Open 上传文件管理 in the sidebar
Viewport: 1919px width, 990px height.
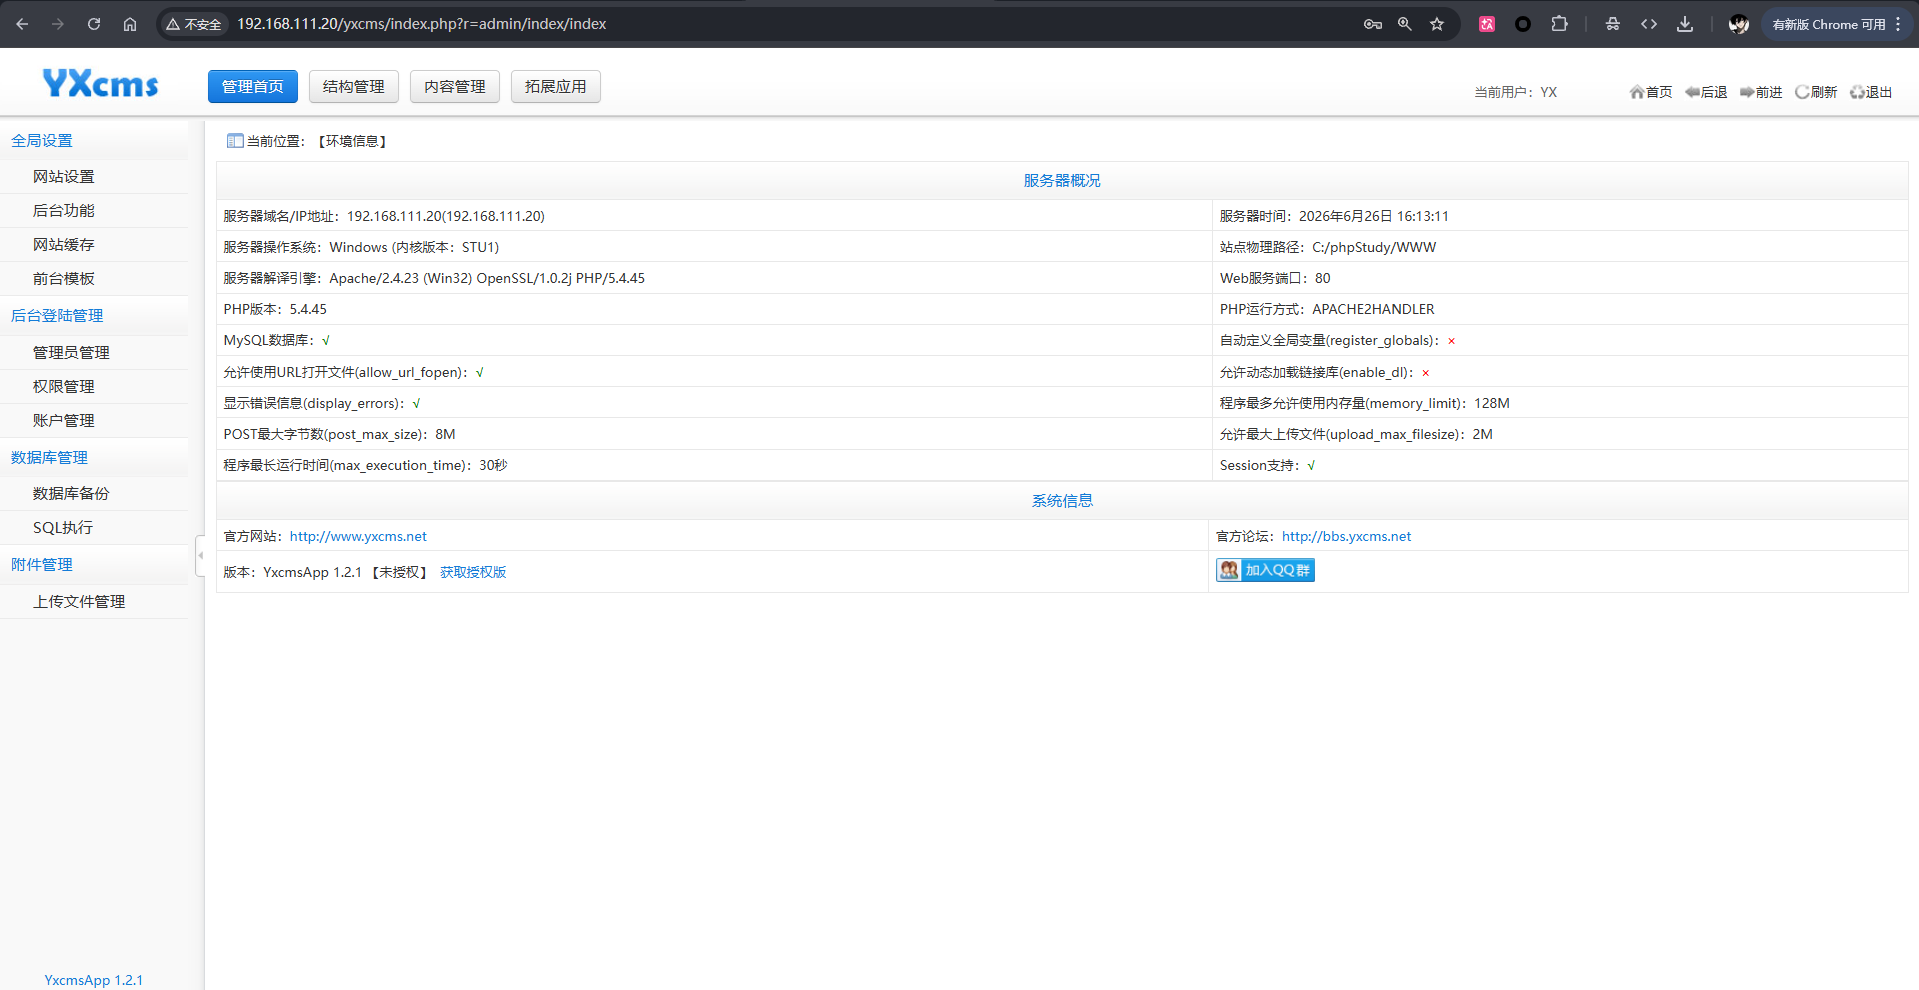79,602
